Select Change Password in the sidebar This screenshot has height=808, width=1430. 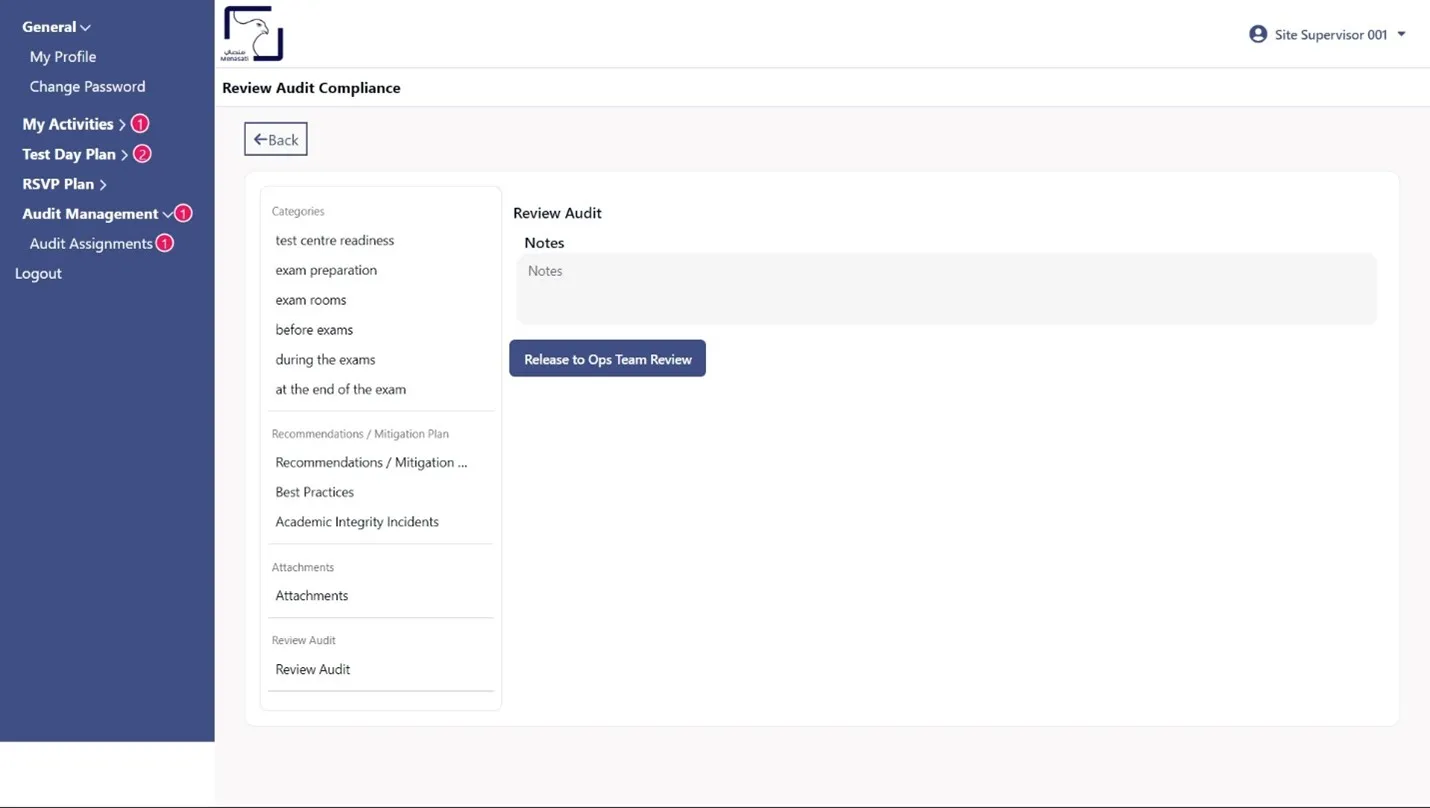pyautogui.click(x=87, y=87)
